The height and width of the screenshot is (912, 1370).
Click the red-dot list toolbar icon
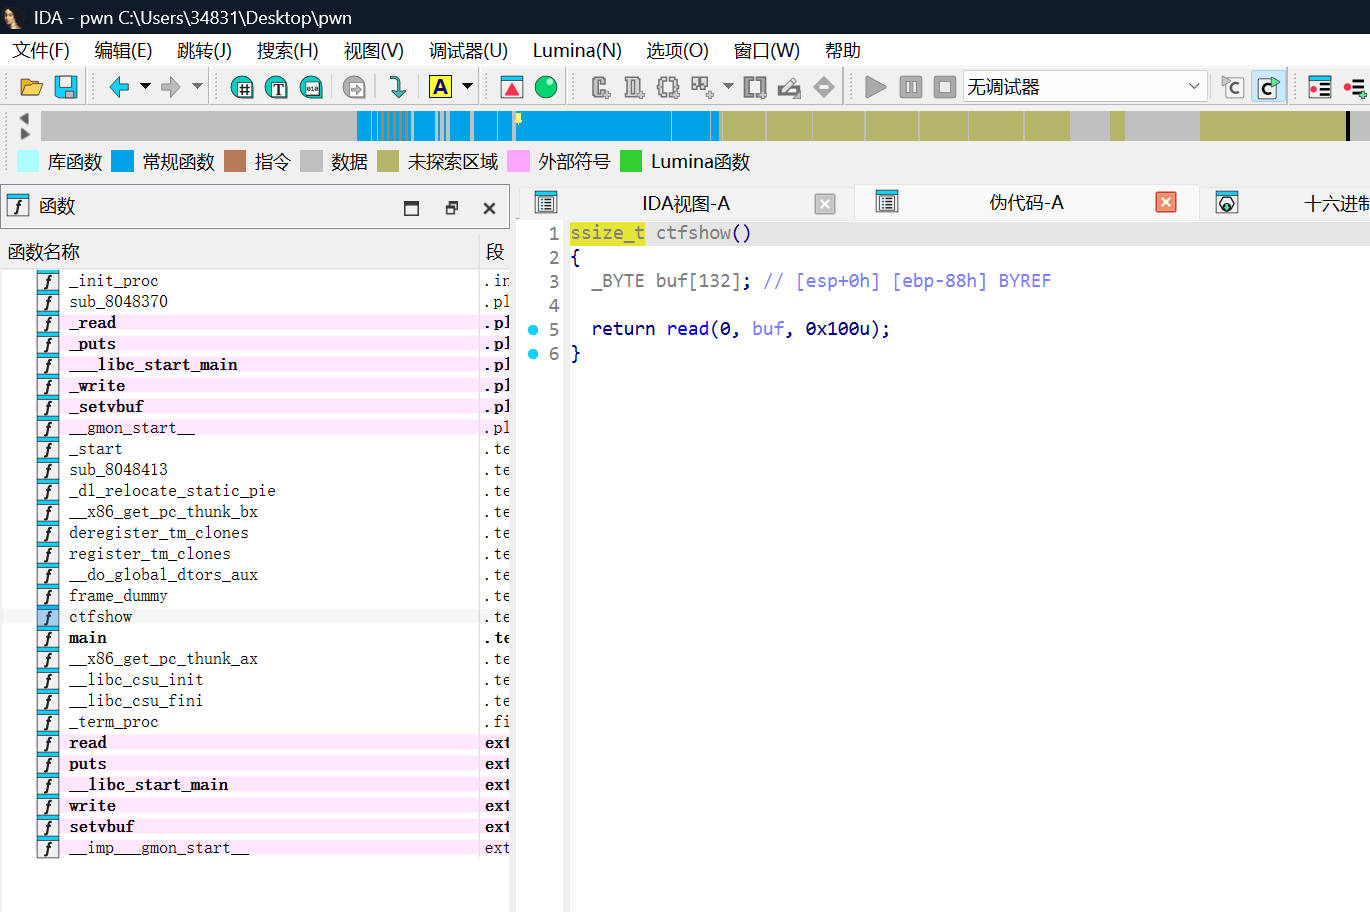pos(1320,87)
